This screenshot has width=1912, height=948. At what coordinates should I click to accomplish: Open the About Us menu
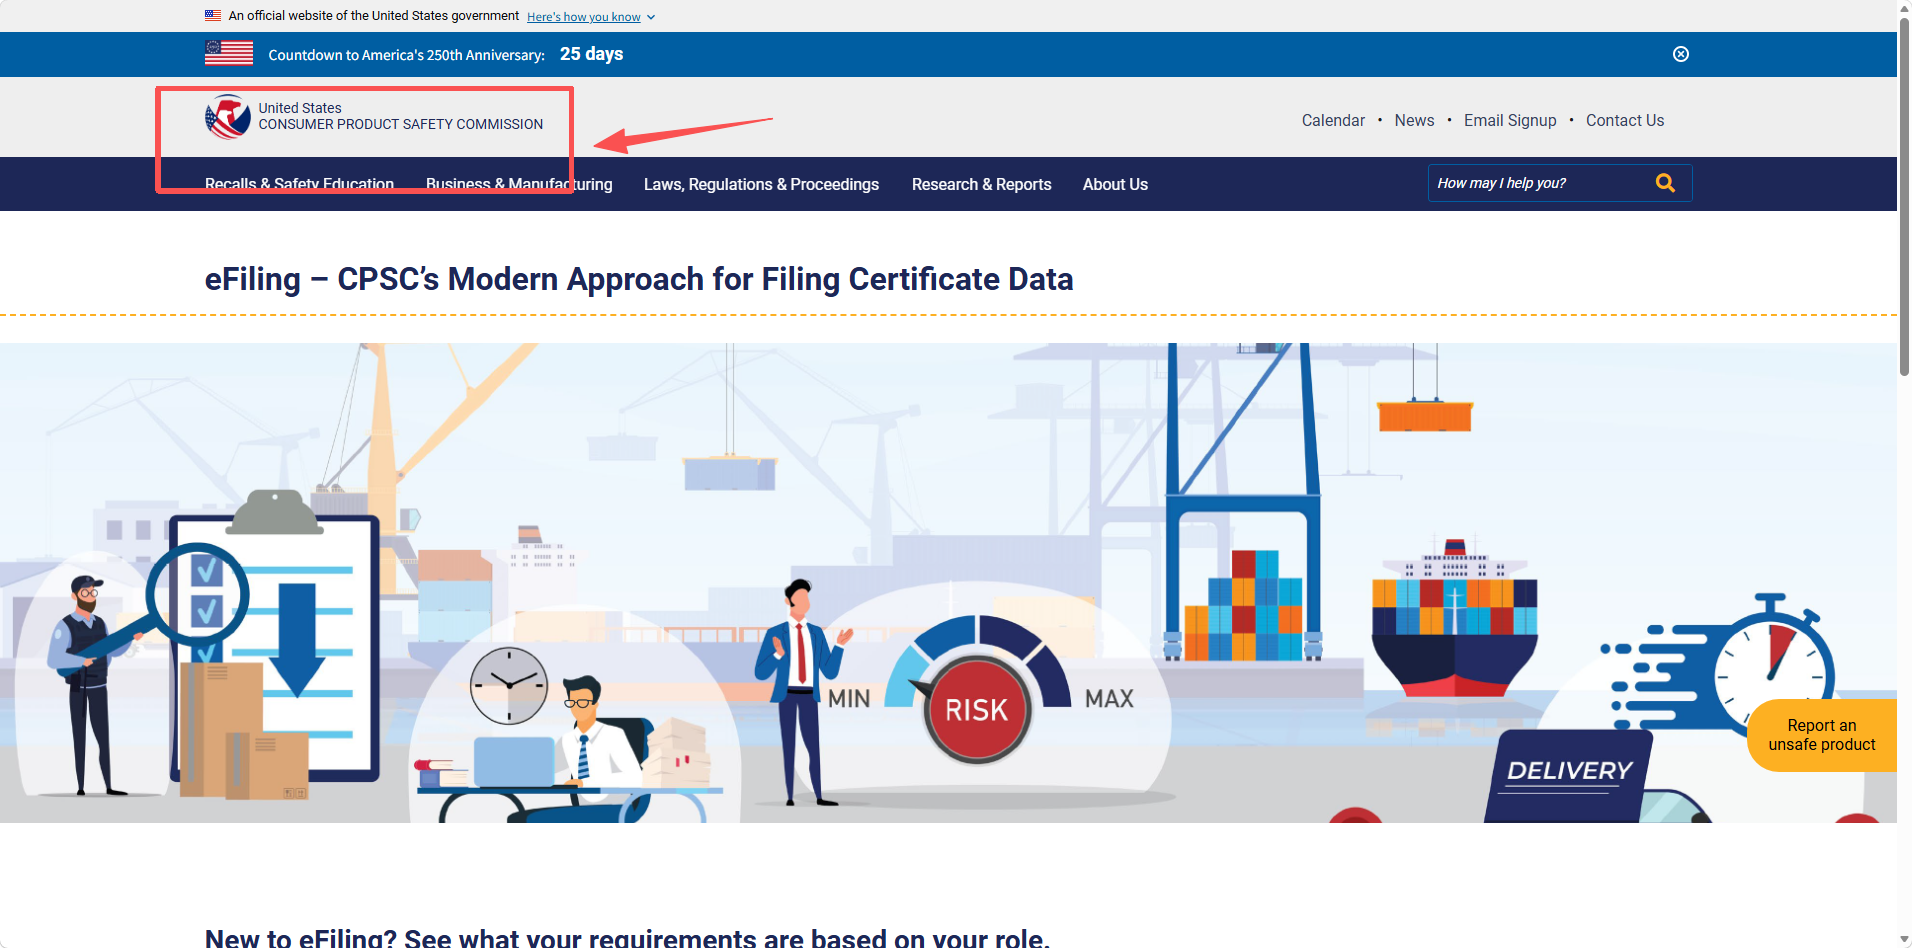click(x=1115, y=184)
